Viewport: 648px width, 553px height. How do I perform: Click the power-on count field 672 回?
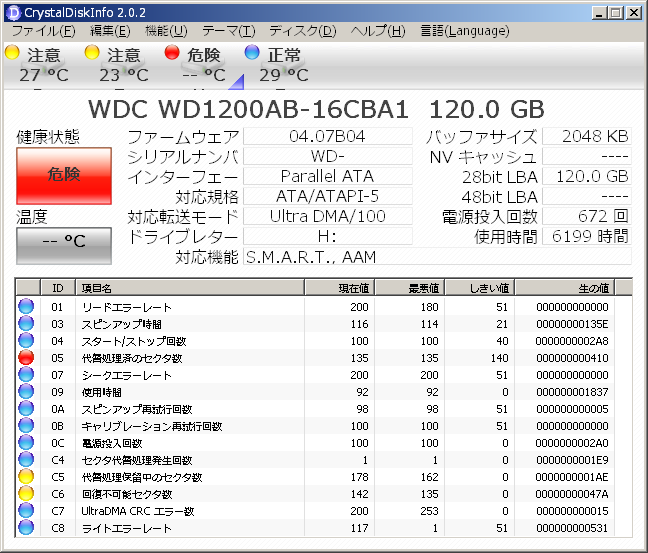587,216
